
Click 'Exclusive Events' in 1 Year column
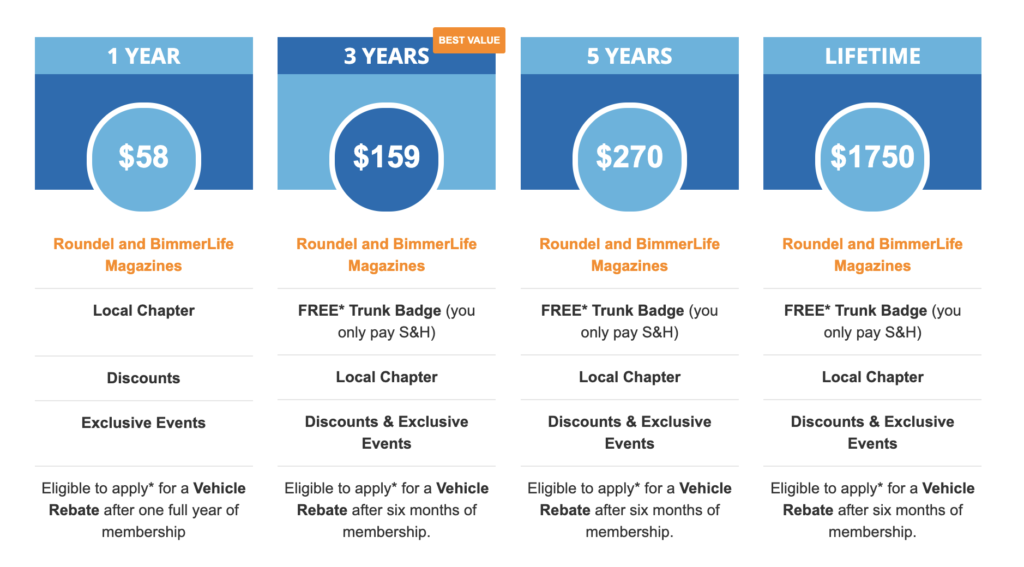point(144,423)
